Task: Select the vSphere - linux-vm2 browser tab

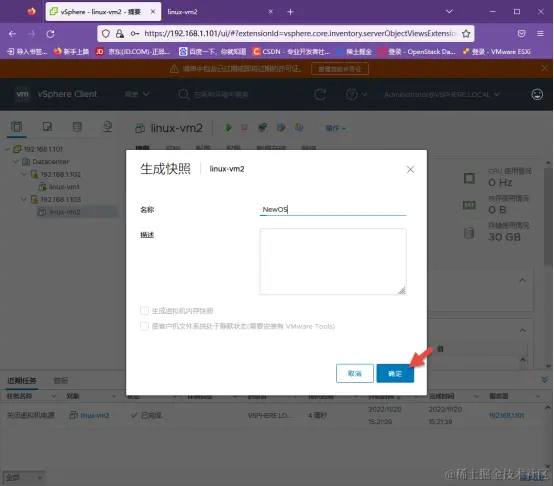Action: click(x=103, y=12)
